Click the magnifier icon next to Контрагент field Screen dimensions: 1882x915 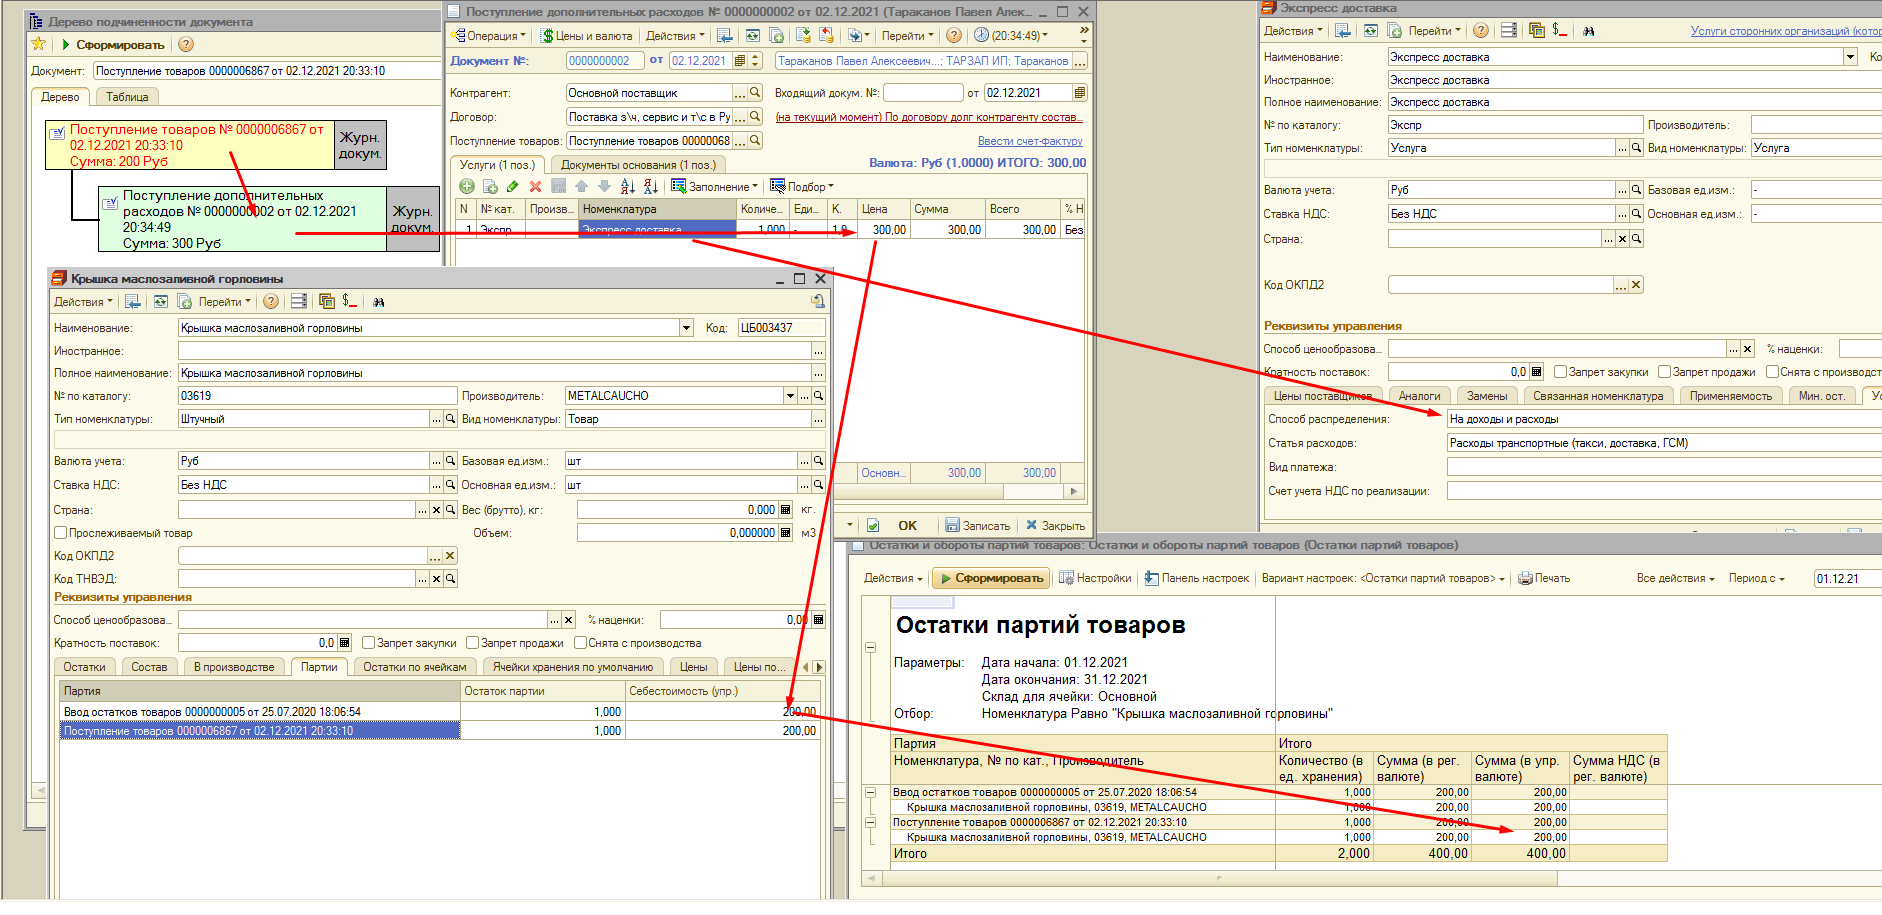pos(755,93)
